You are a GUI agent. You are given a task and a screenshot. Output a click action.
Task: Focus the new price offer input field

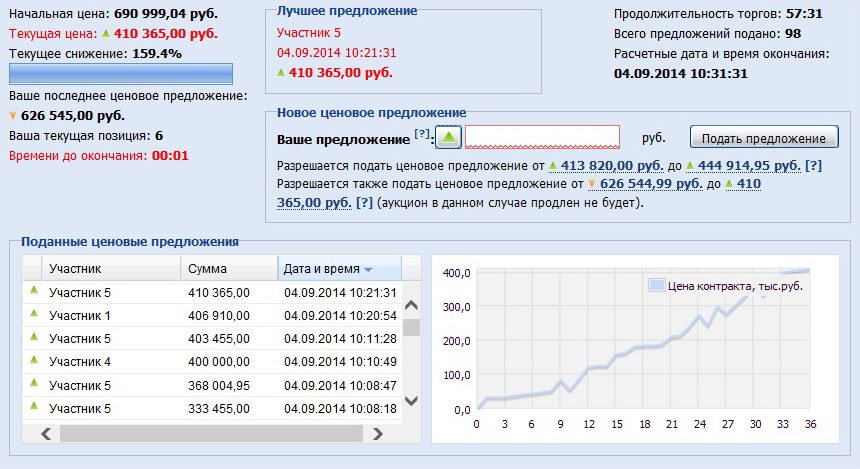tap(542, 138)
